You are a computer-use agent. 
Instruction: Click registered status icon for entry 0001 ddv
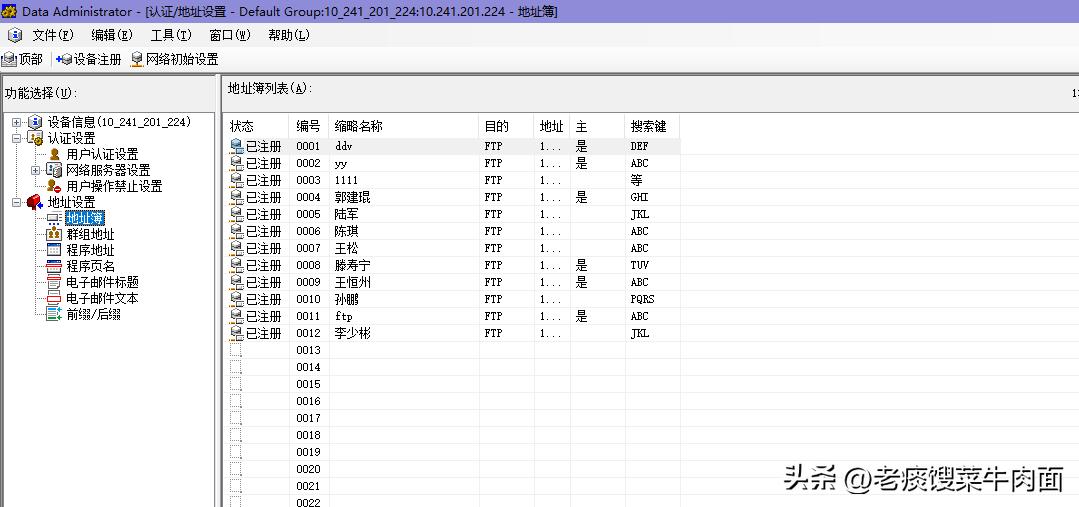pos(236,146)
